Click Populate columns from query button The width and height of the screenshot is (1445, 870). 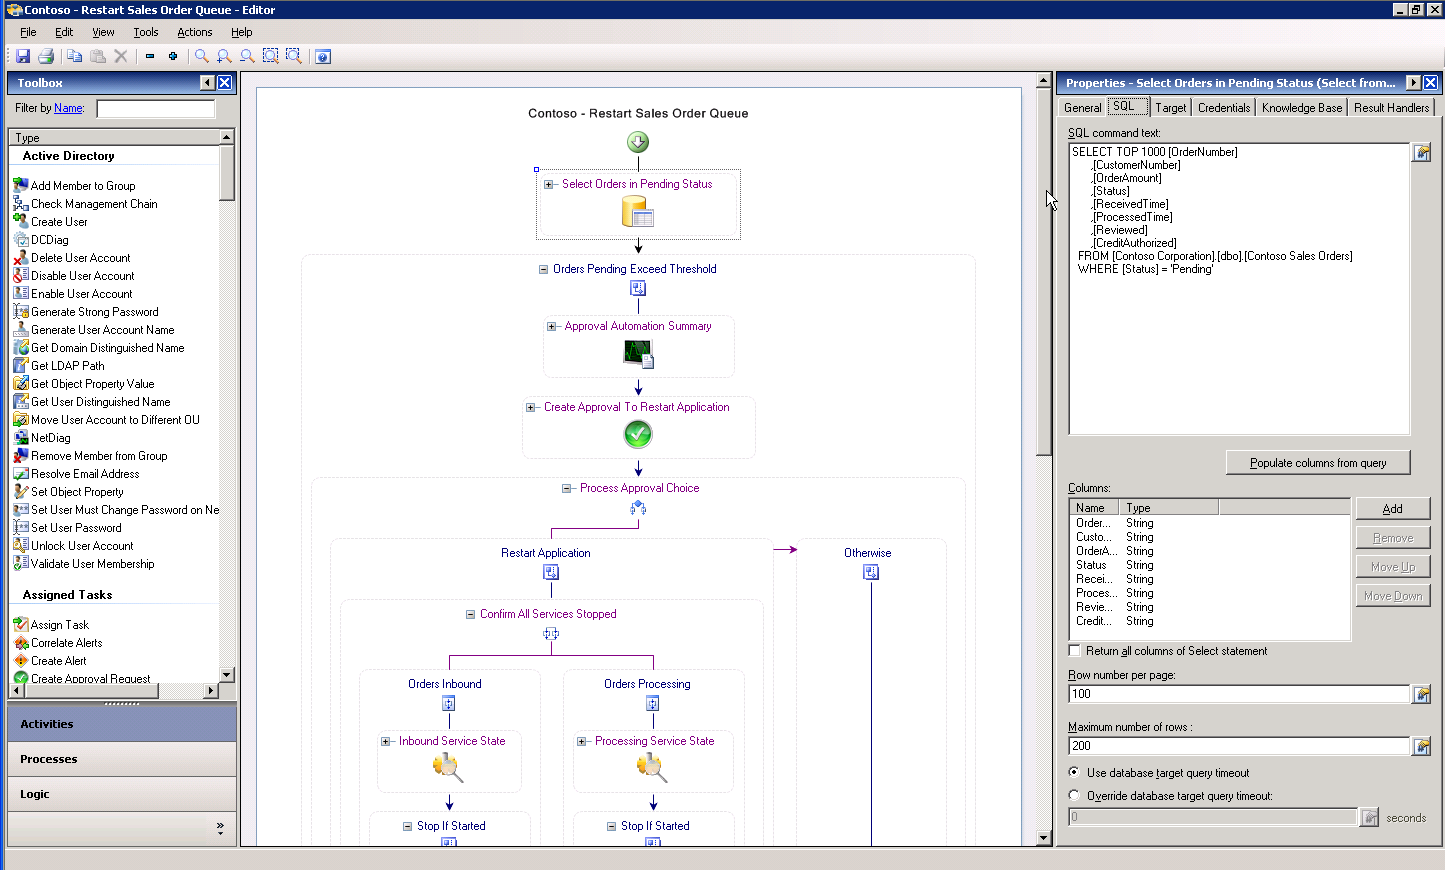pos(1318,463)
